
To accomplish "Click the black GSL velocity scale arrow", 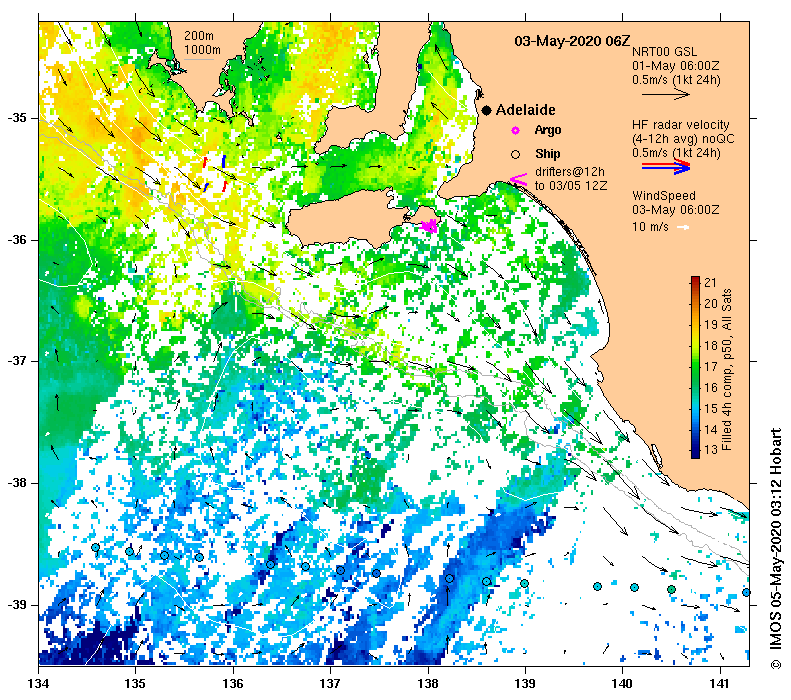I will click(665, 94).
